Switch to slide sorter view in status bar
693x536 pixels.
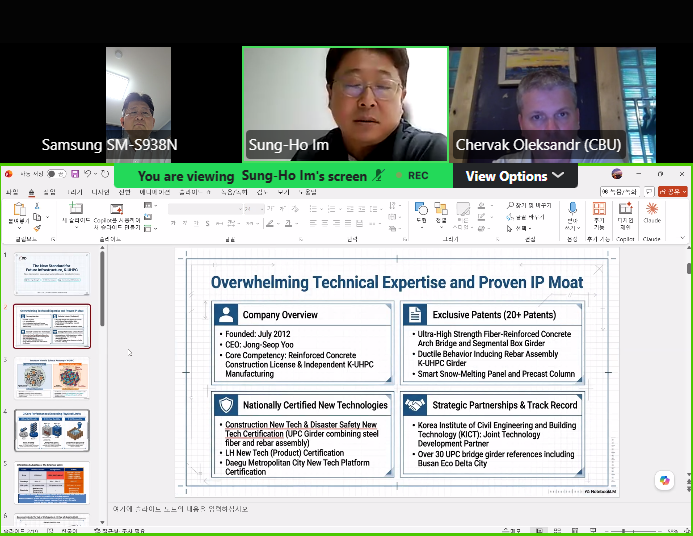(557, 531)
